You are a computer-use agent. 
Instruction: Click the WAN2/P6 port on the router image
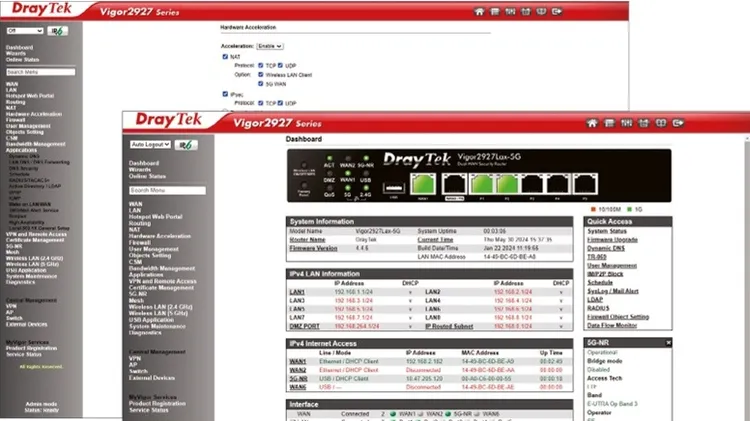454,185
